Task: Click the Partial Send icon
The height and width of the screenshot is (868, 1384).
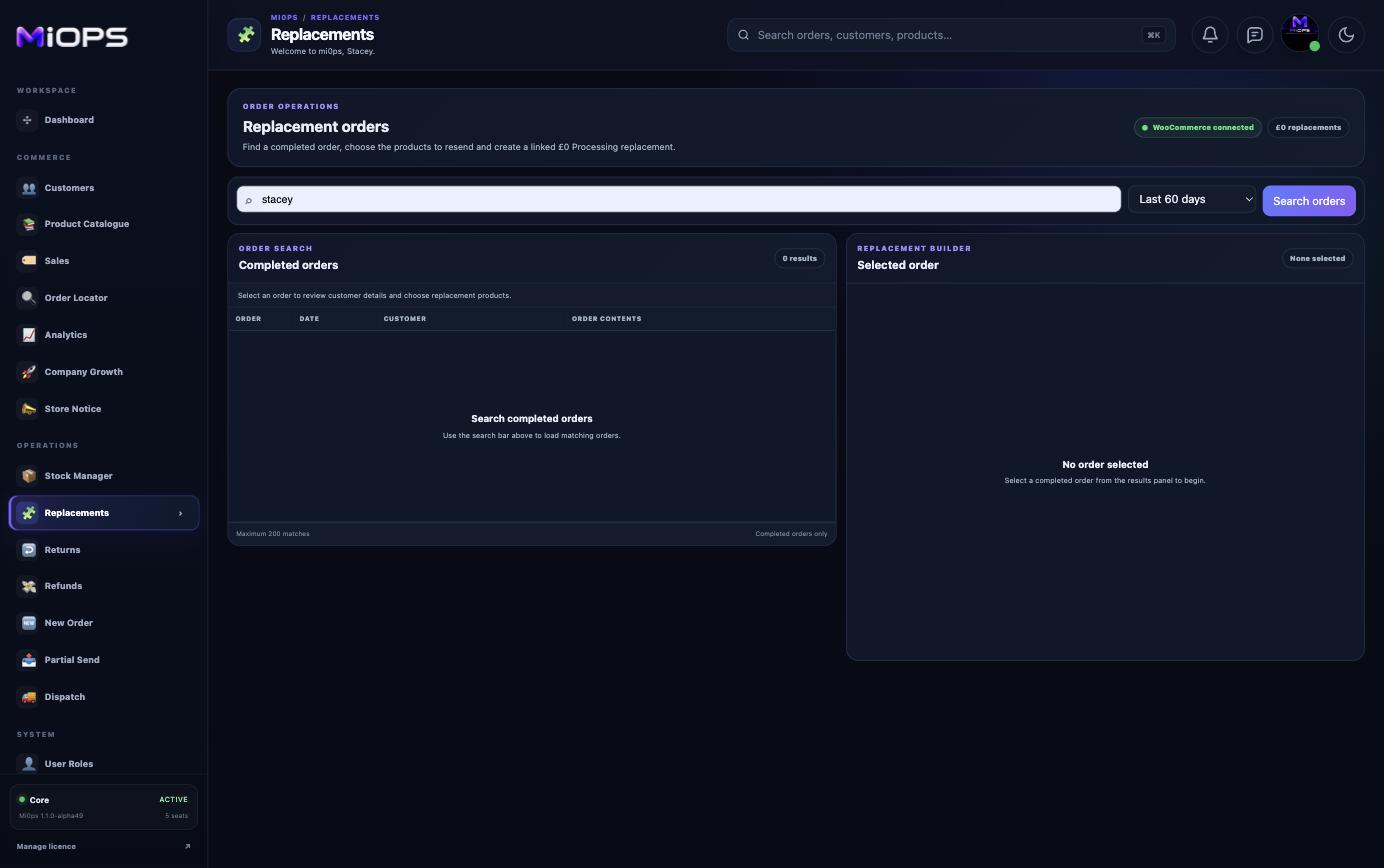Action: tap(28, 660)
